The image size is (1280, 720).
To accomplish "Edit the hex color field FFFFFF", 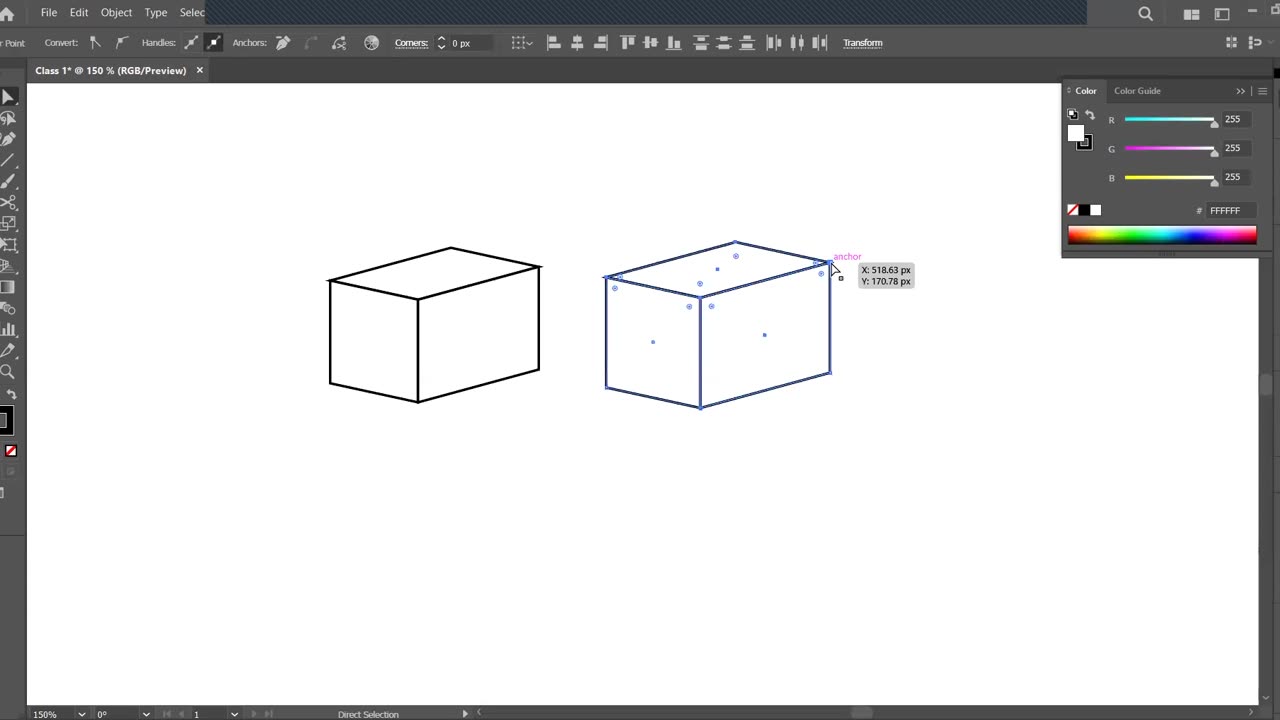I will [x=1231, y=211].
